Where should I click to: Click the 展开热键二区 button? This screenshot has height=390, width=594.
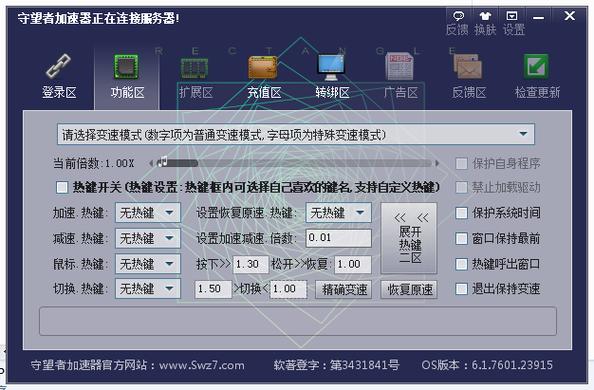coord(409,238)
